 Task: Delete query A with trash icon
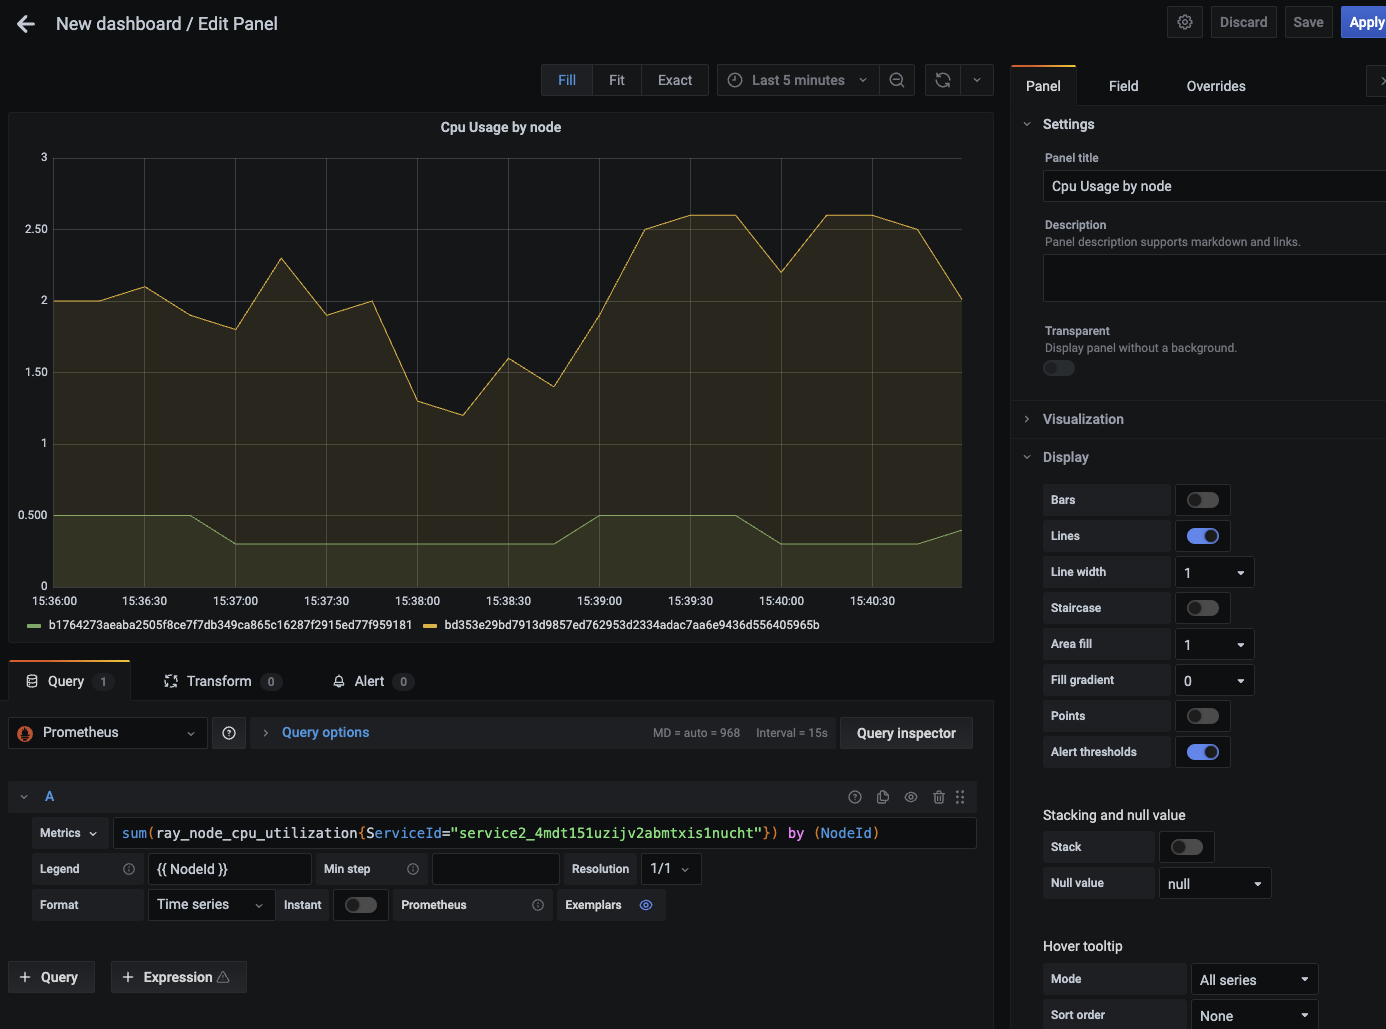pyautogui.click(x=939, y=797)
